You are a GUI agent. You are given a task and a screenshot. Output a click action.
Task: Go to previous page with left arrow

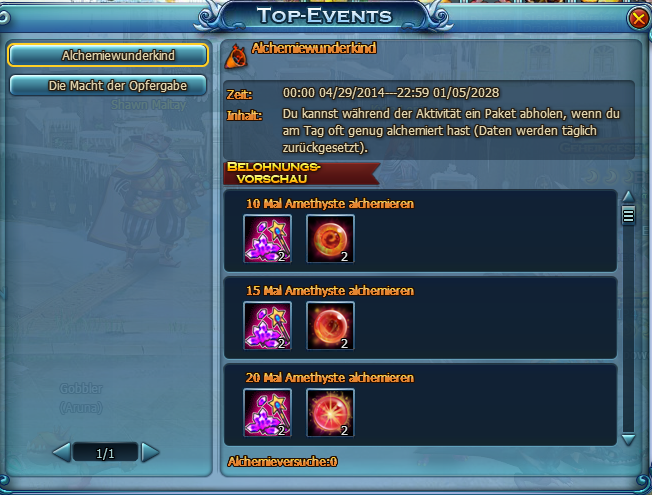(62, 452)
